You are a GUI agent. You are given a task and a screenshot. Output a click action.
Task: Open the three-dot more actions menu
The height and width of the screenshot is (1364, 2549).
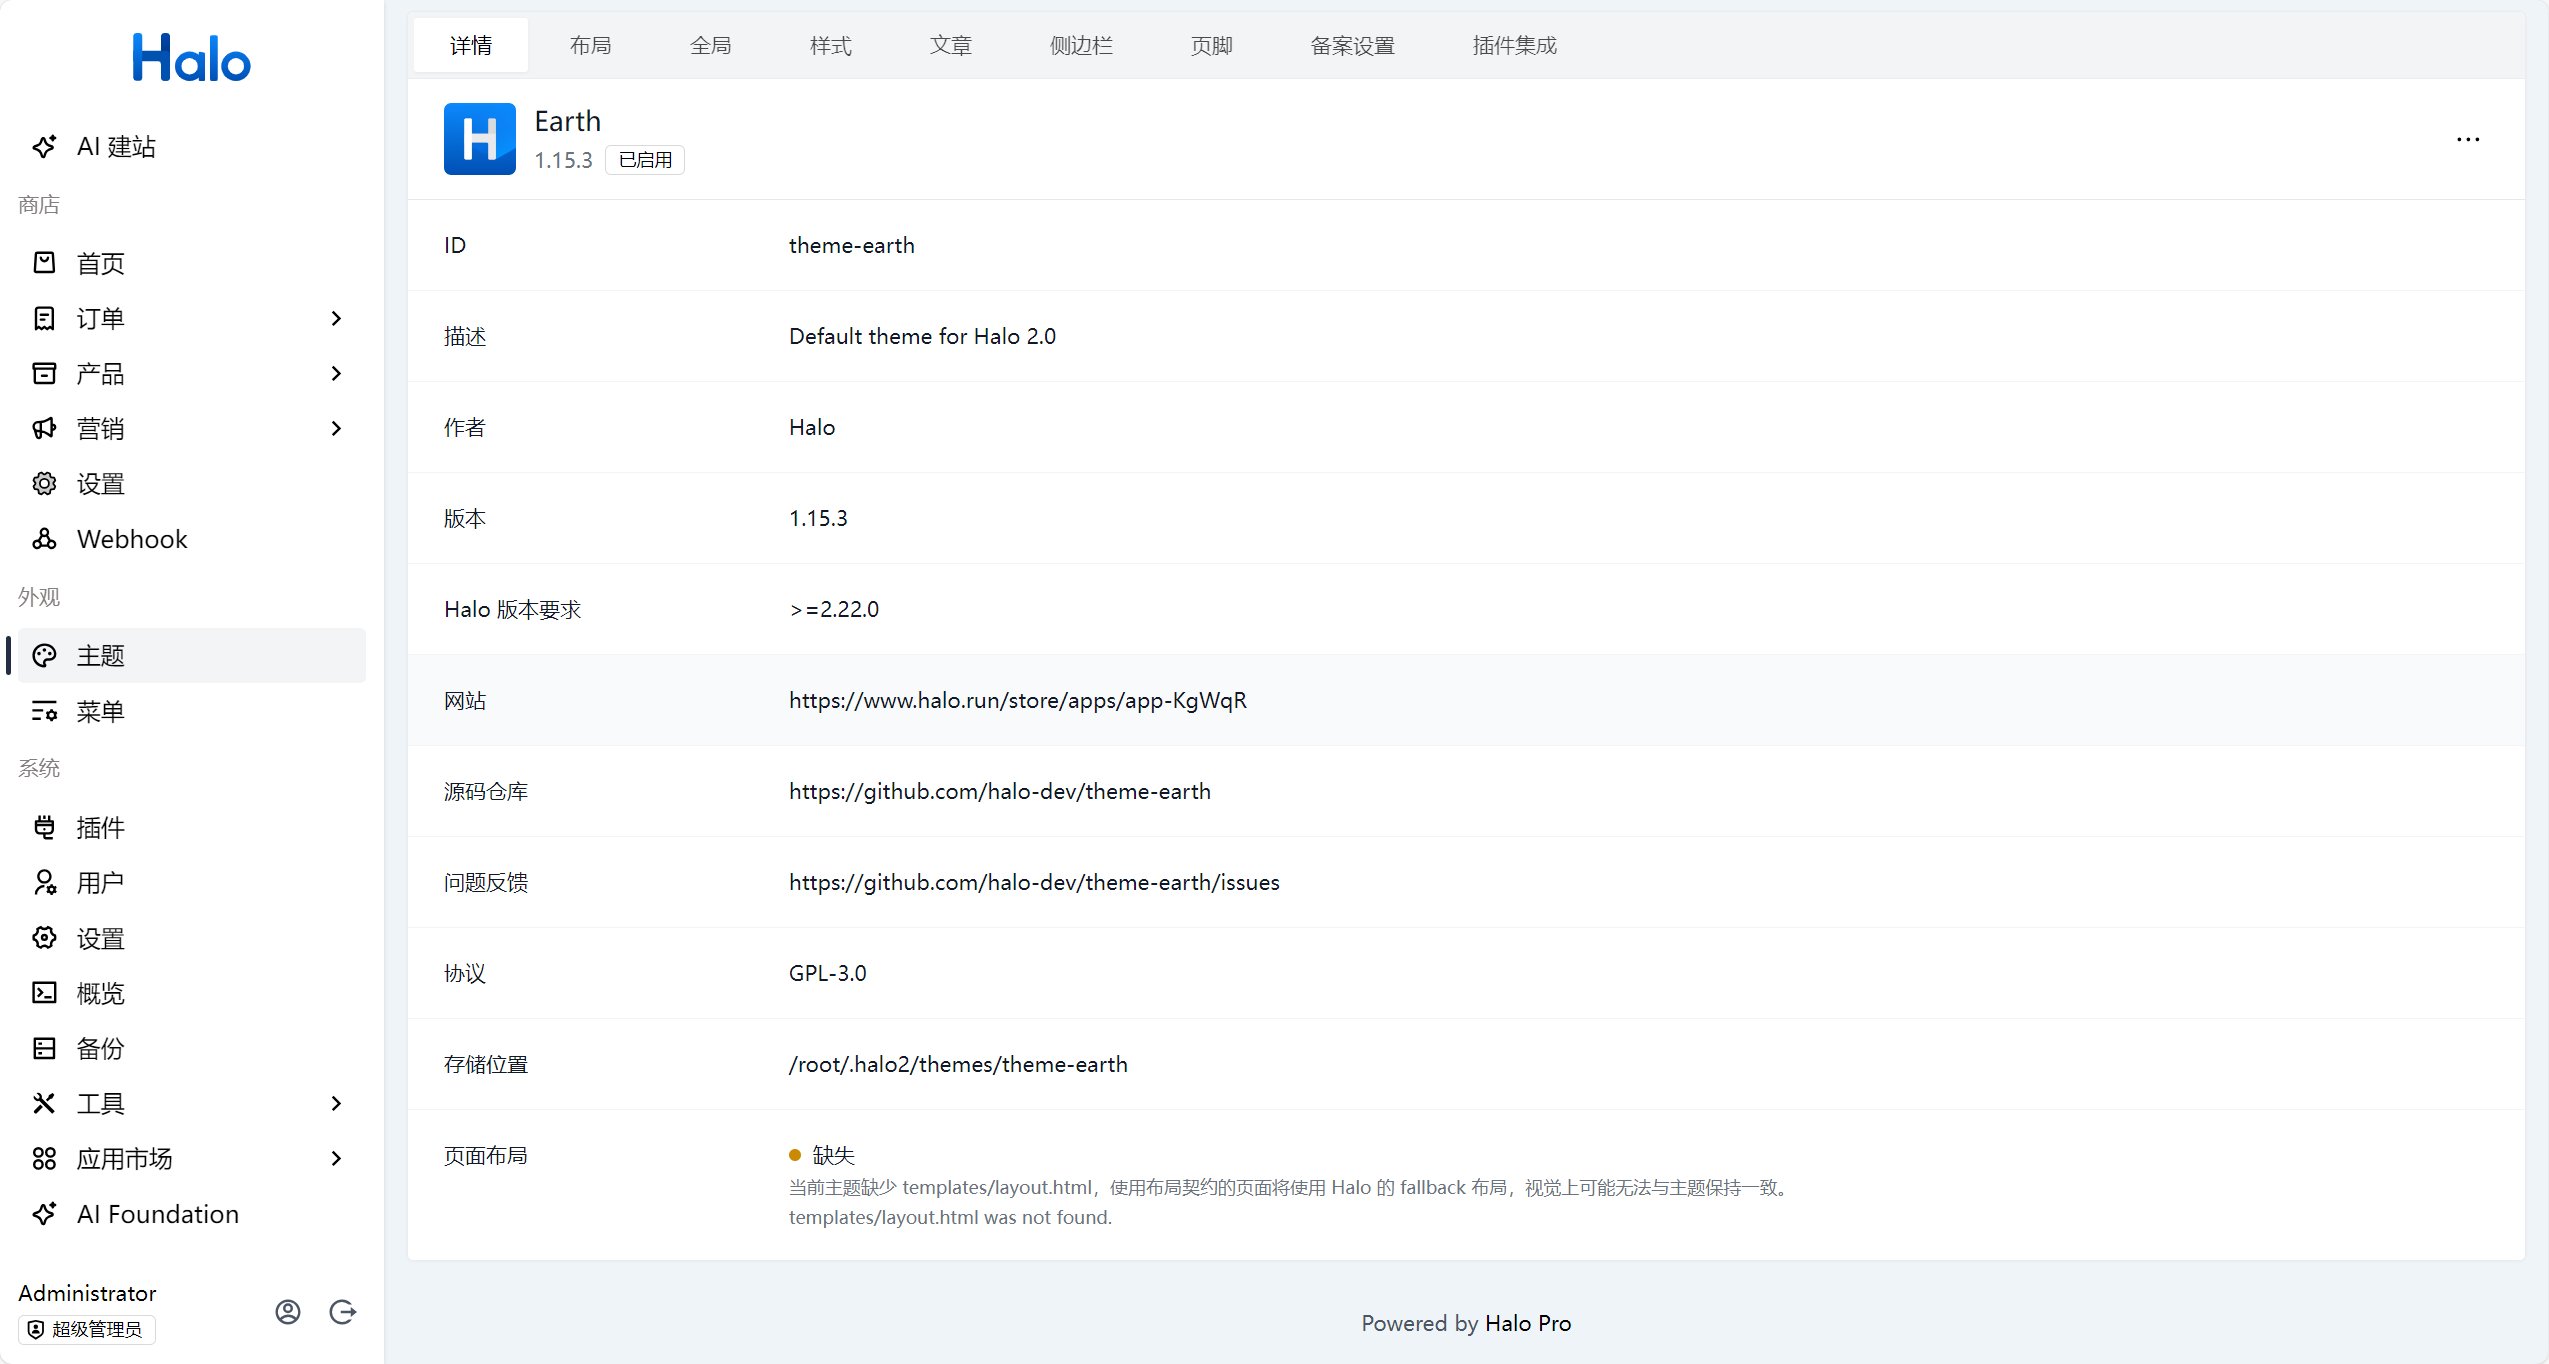point(2468,139)
